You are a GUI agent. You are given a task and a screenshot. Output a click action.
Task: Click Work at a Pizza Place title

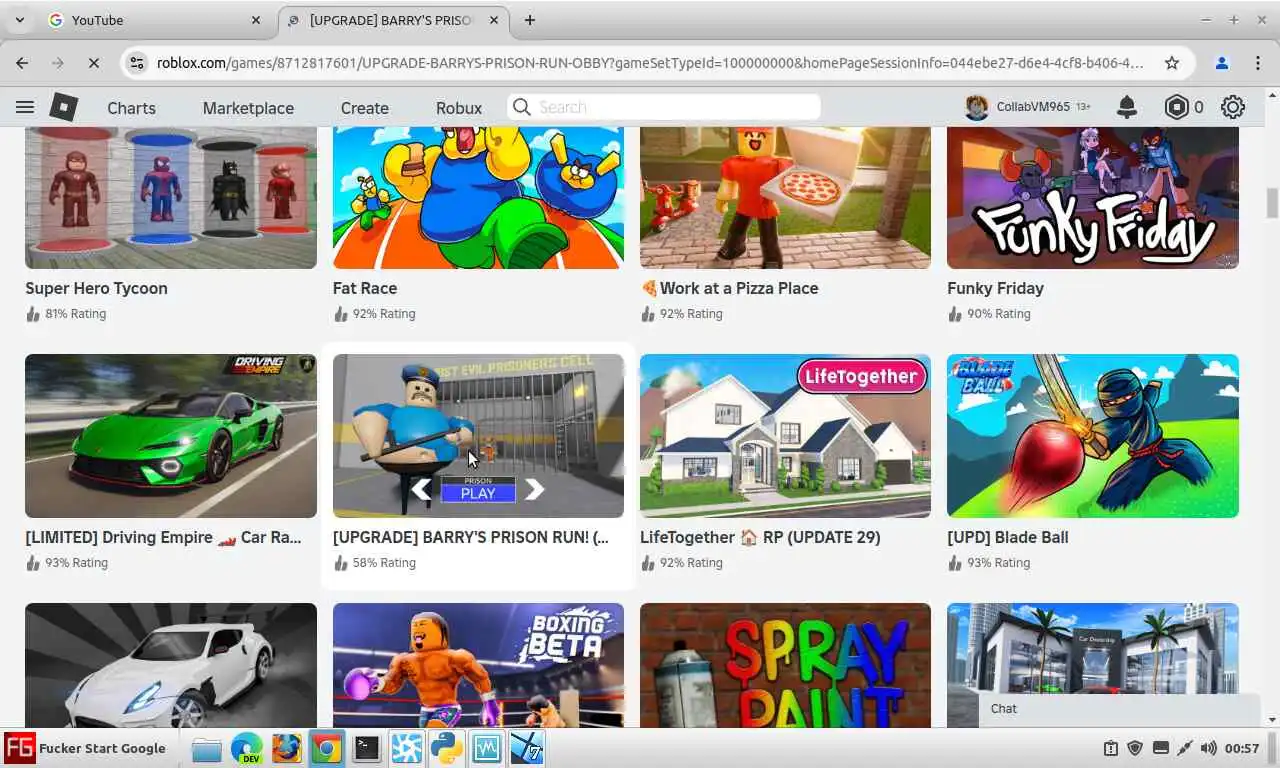[730, 288]
